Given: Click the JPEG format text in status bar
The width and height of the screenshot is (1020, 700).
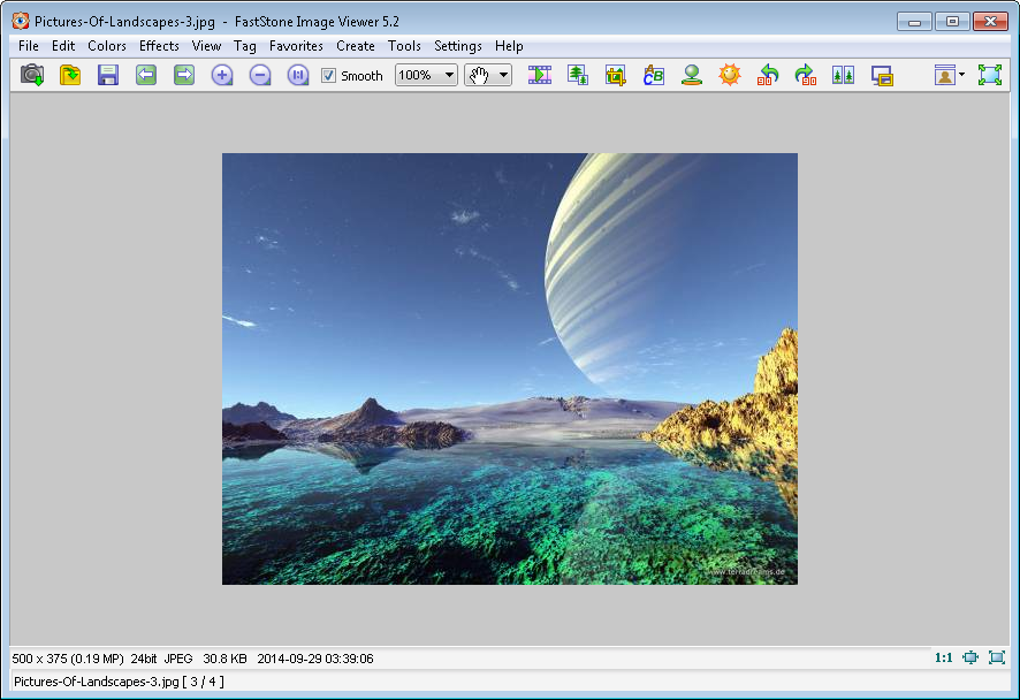Looking at the screenshot, I should (x=178, y=658).
